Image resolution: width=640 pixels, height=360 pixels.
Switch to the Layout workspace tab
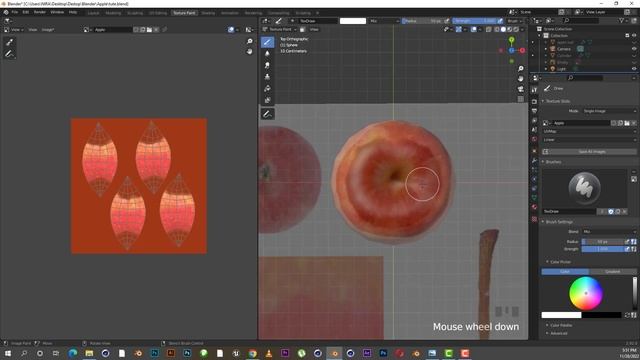[x=93, y=13]
